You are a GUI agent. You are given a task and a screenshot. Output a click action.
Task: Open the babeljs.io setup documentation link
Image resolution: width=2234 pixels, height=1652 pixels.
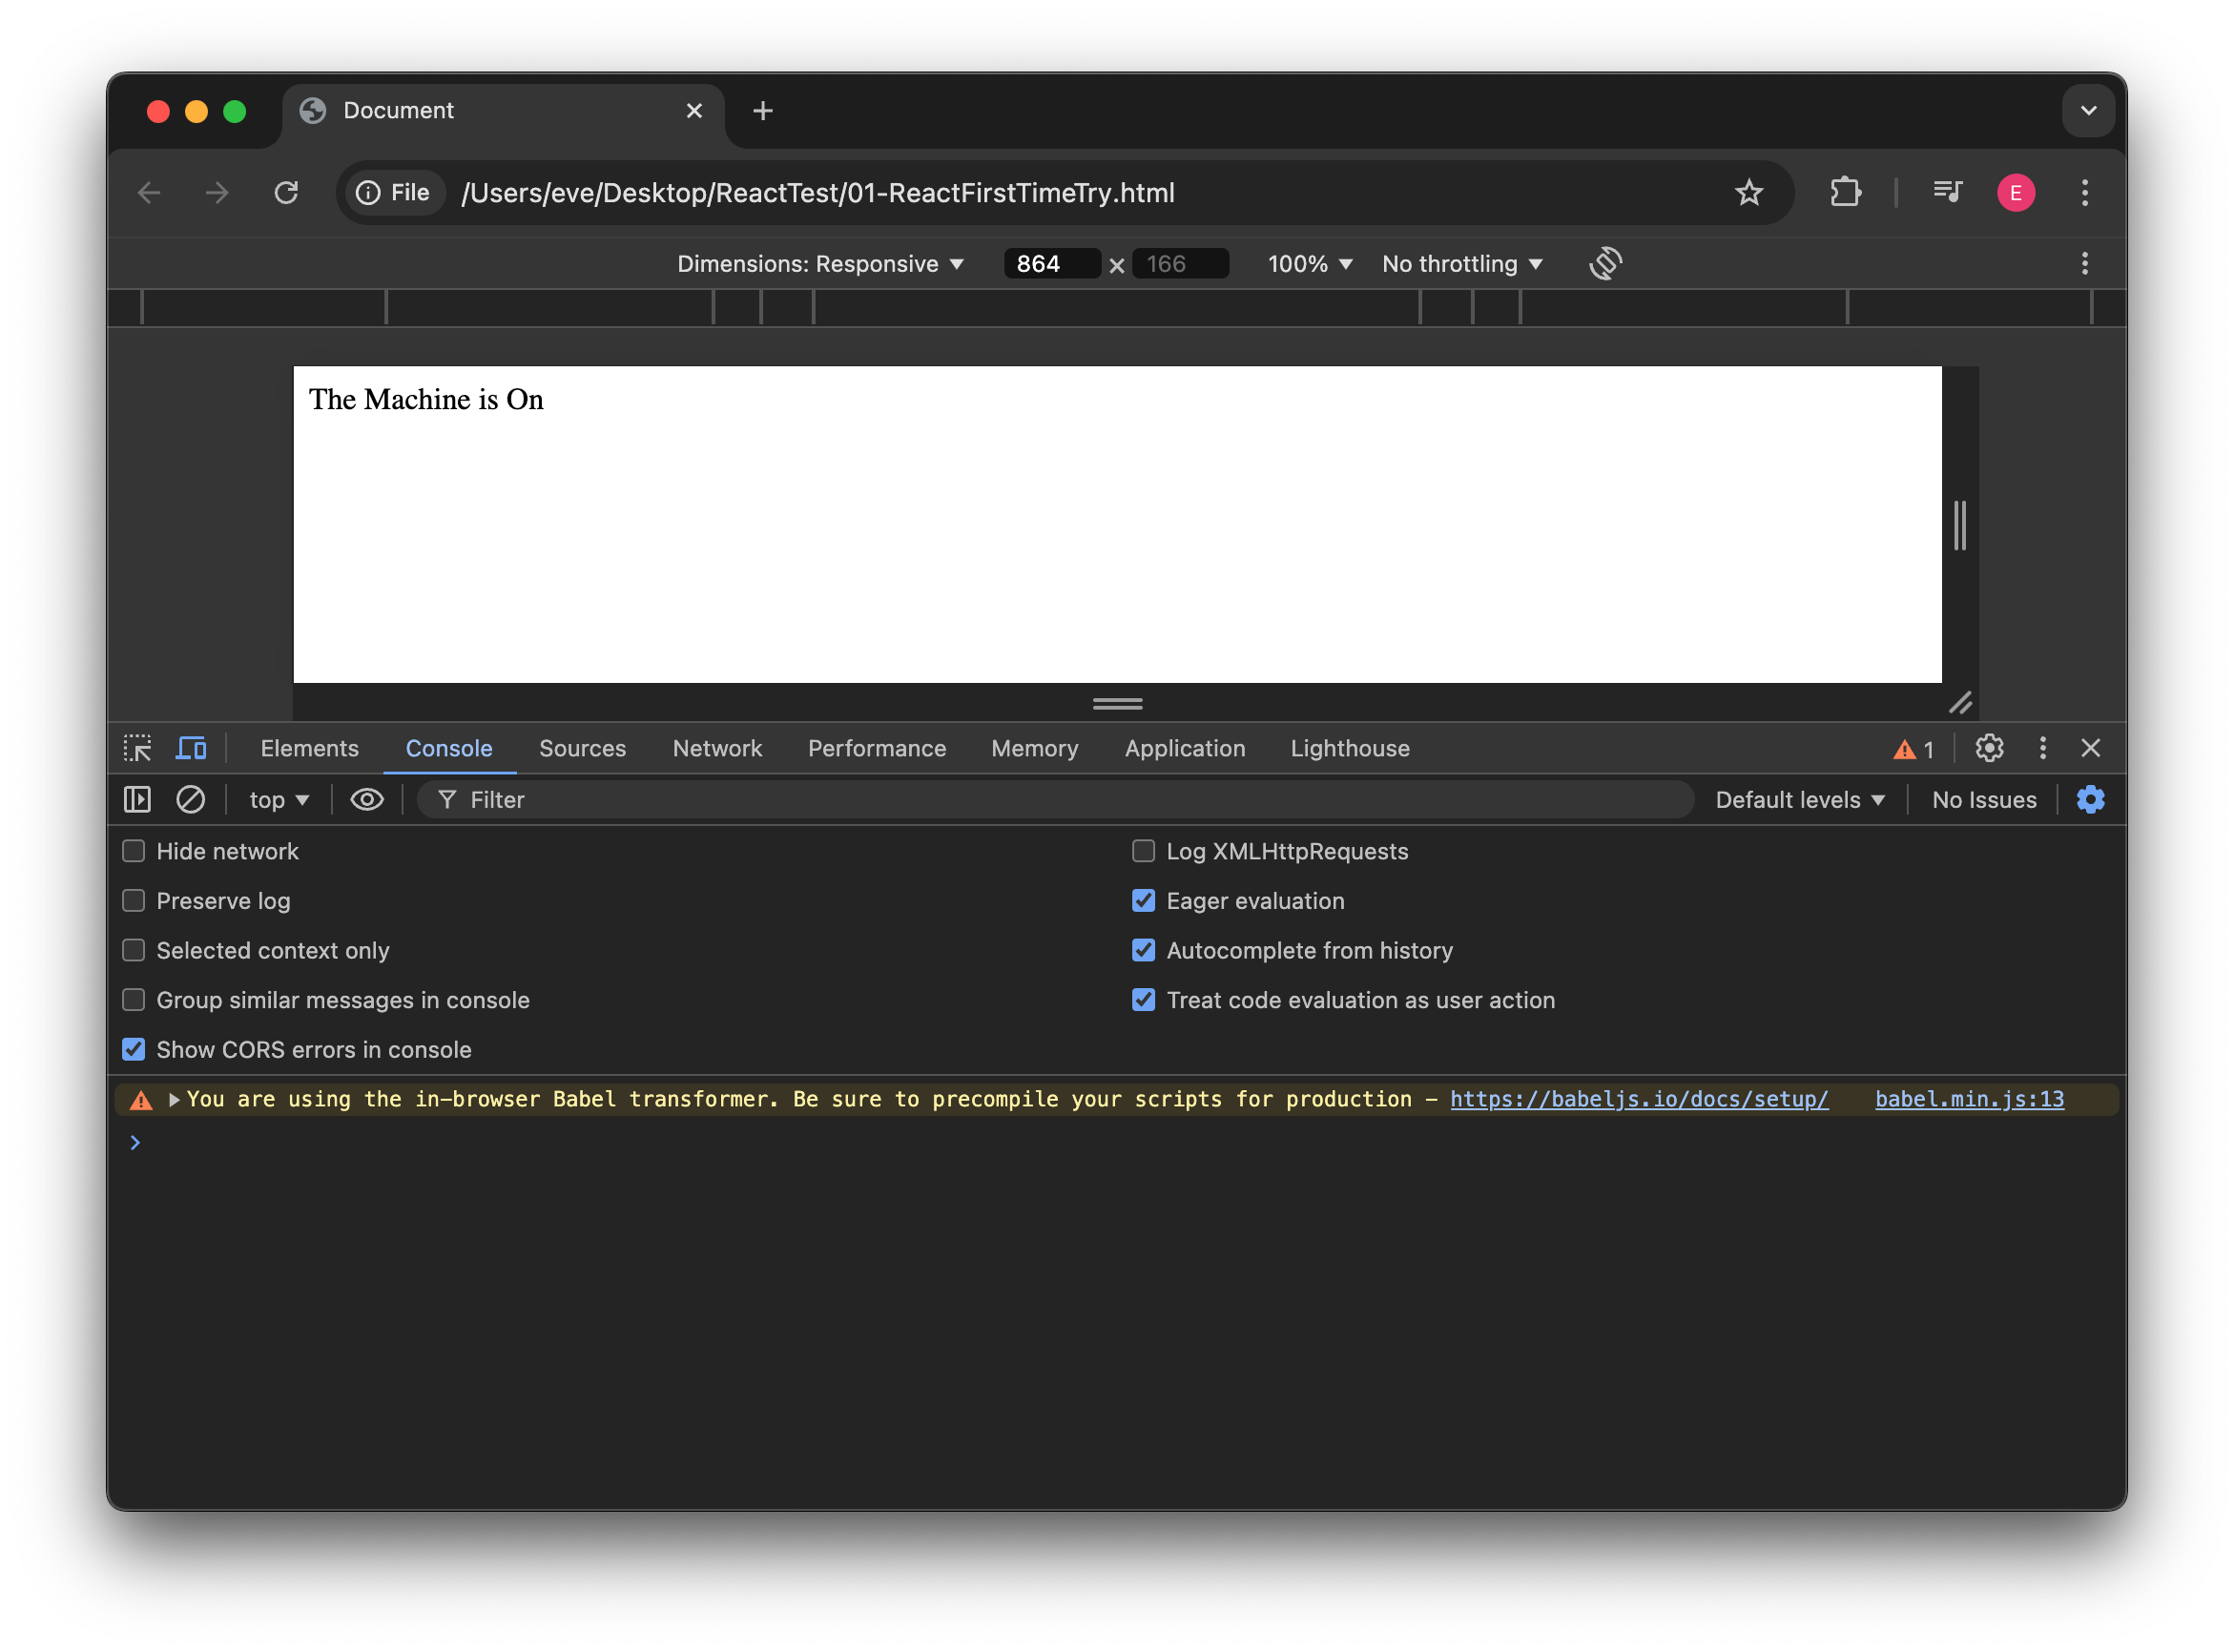point(1638,1098)
